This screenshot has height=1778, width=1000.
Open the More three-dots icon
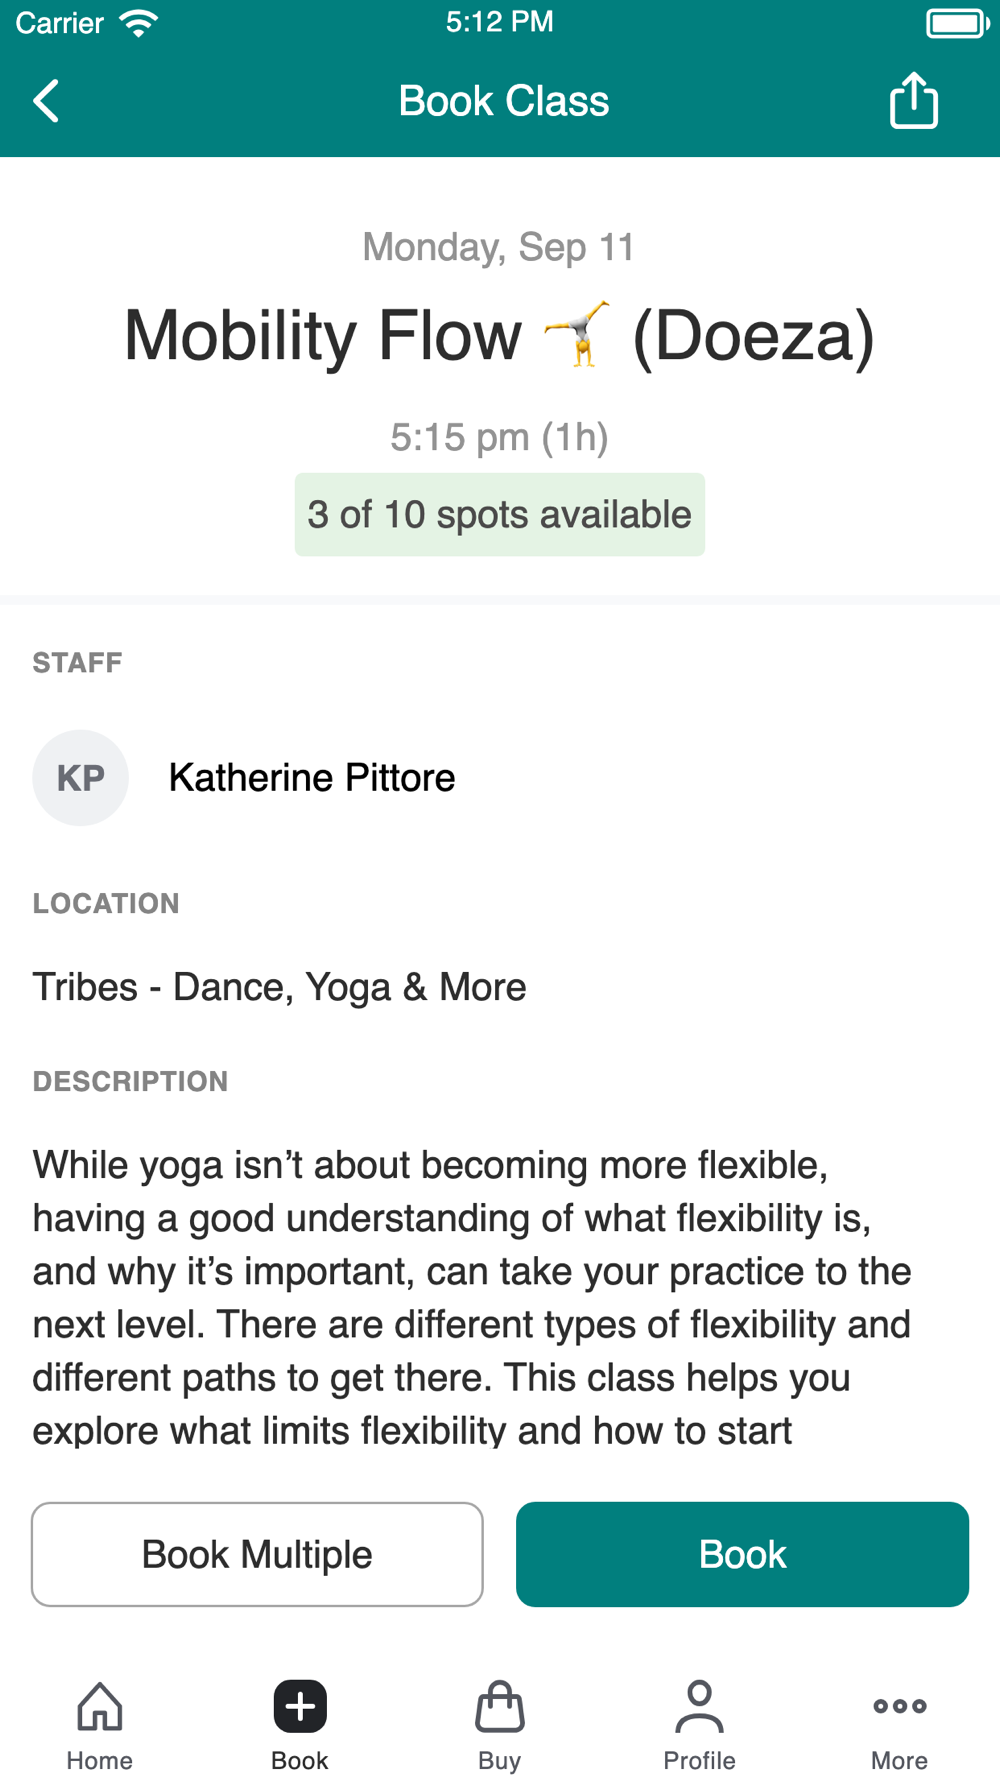point(899,1706)
